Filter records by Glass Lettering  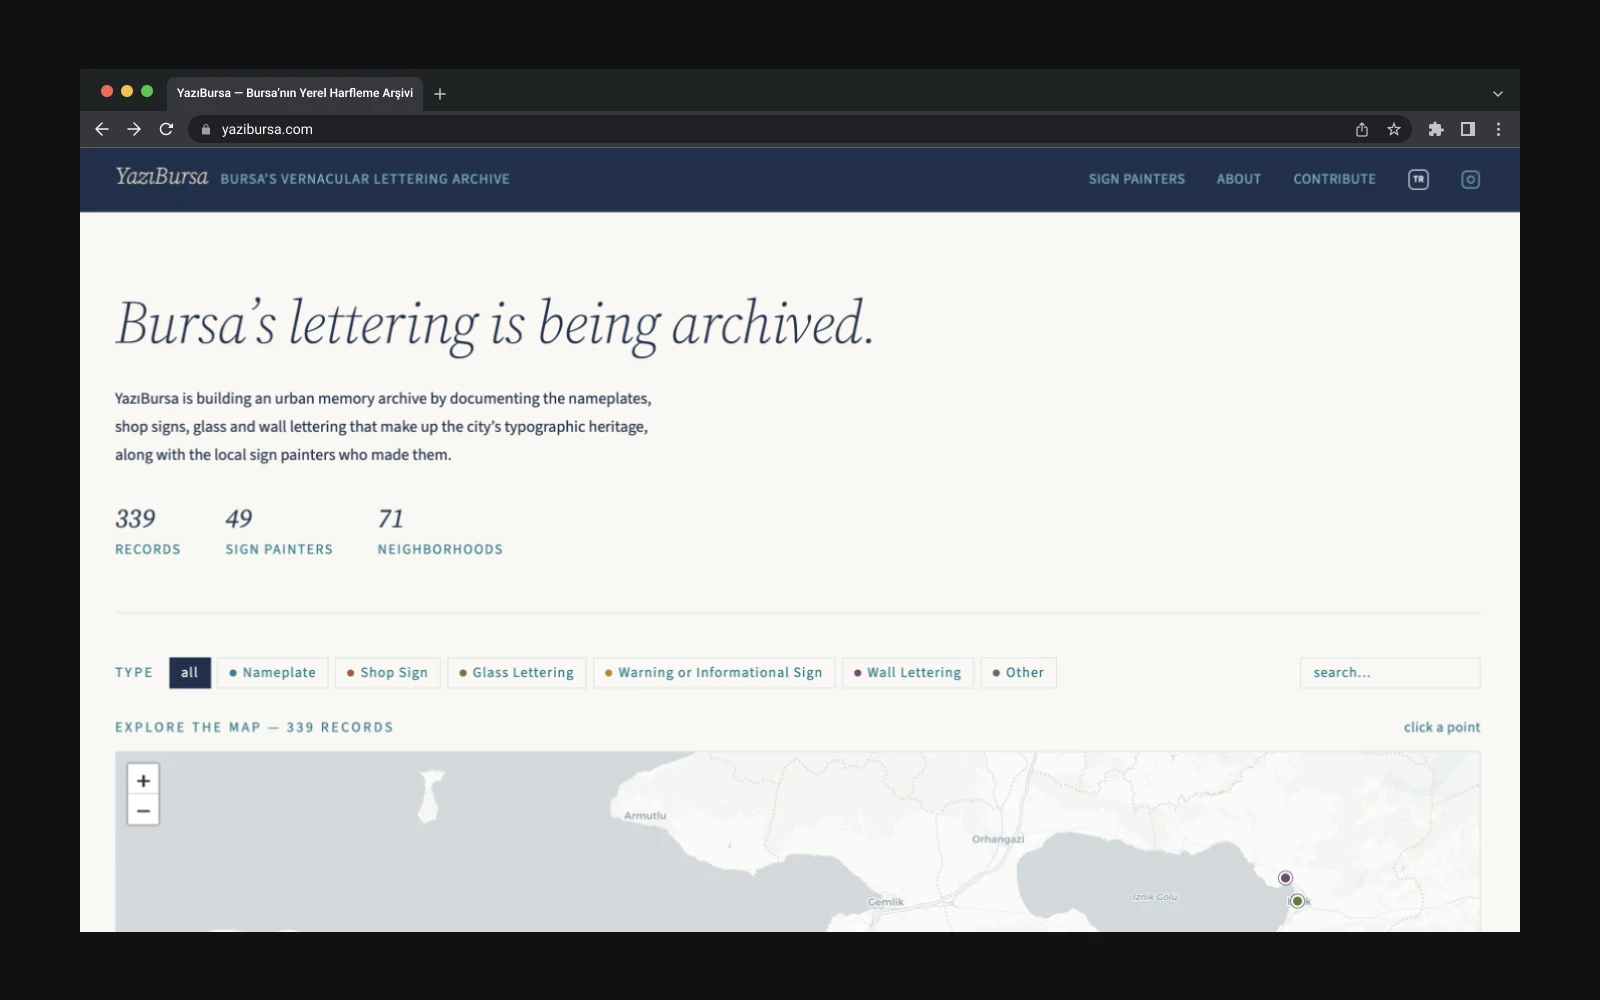[516, 672]
